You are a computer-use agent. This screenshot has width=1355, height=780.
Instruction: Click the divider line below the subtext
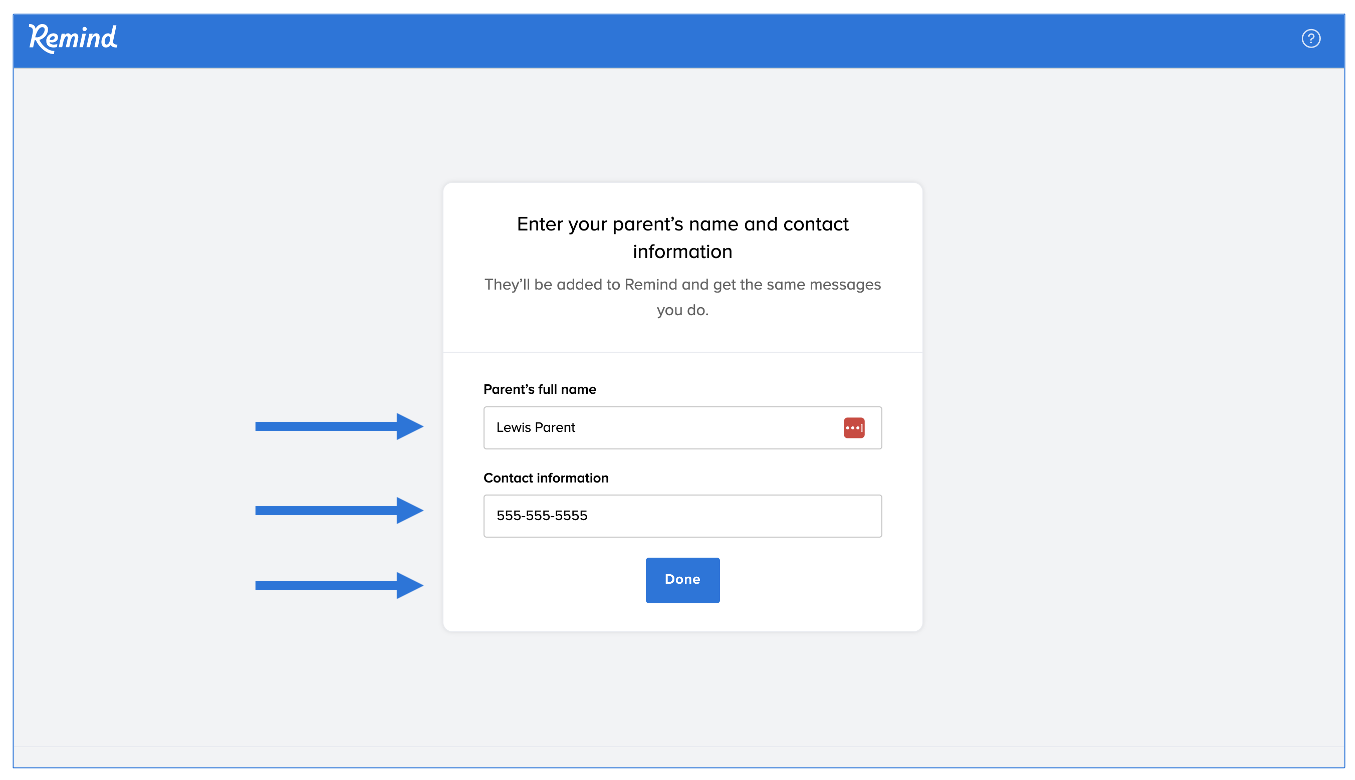tap(683, 353)
